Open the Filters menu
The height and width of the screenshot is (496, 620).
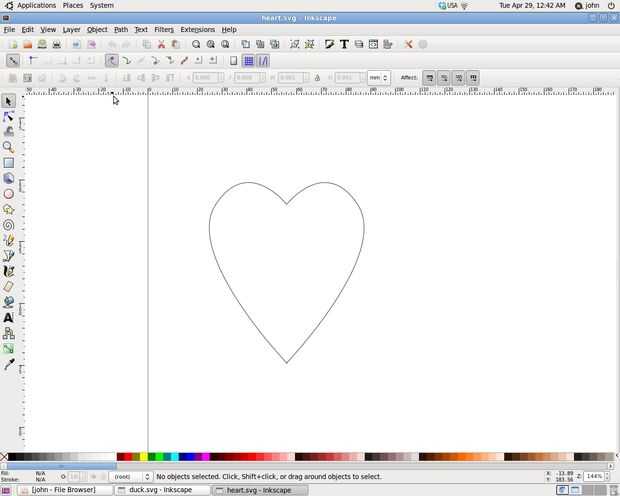[164, 30]
